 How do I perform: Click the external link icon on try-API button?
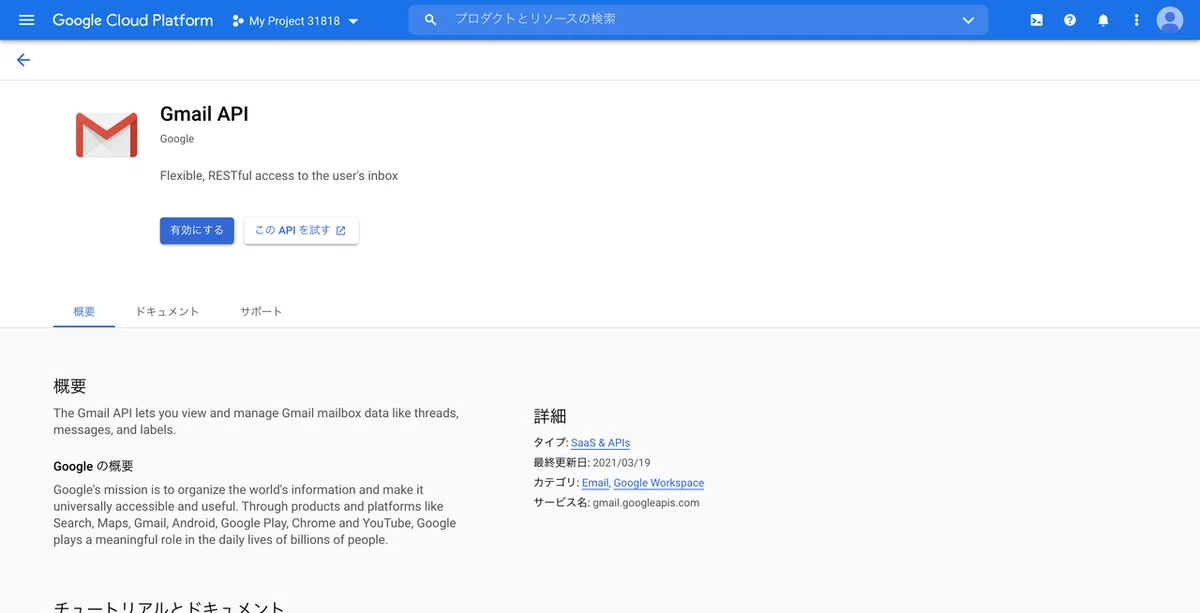(341, 231)
